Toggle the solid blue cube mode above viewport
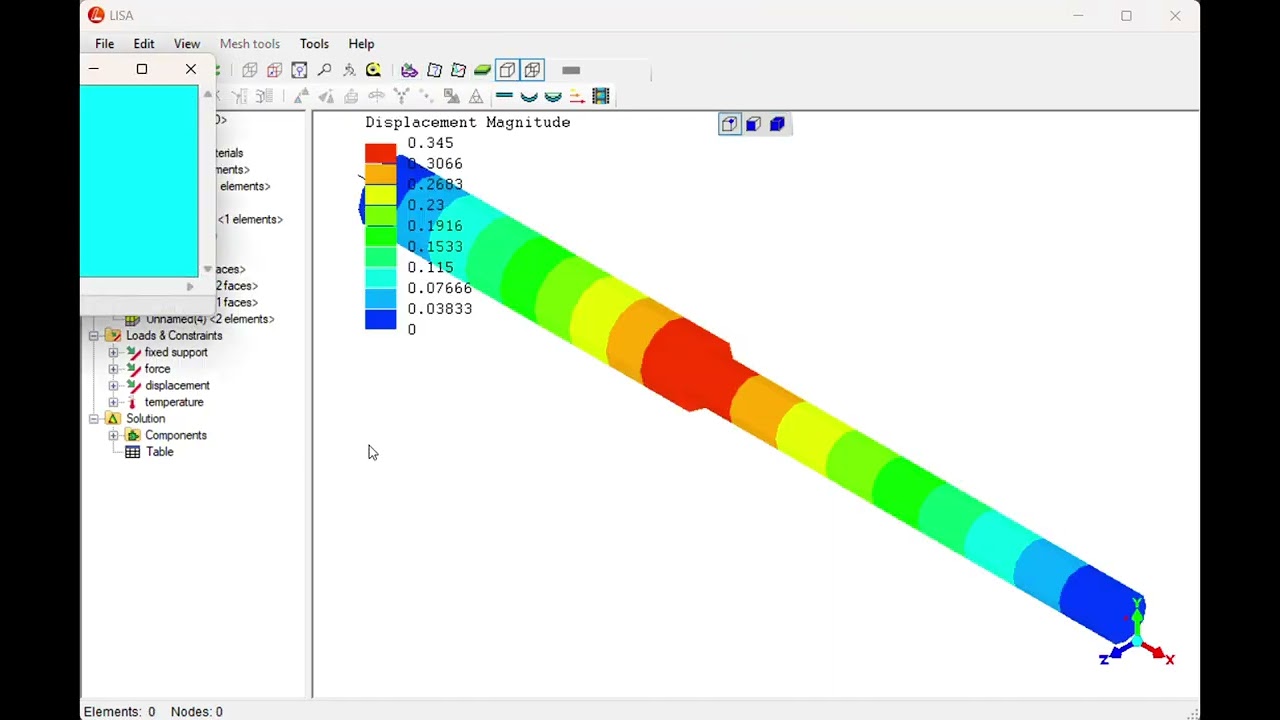Viewport: 1280px width, 720px height. (777, 124)
